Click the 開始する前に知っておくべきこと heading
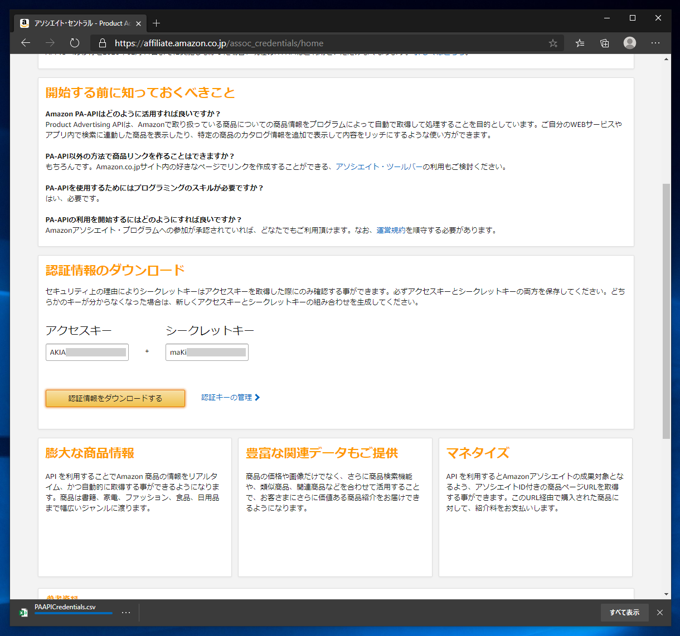 (140, 93)
